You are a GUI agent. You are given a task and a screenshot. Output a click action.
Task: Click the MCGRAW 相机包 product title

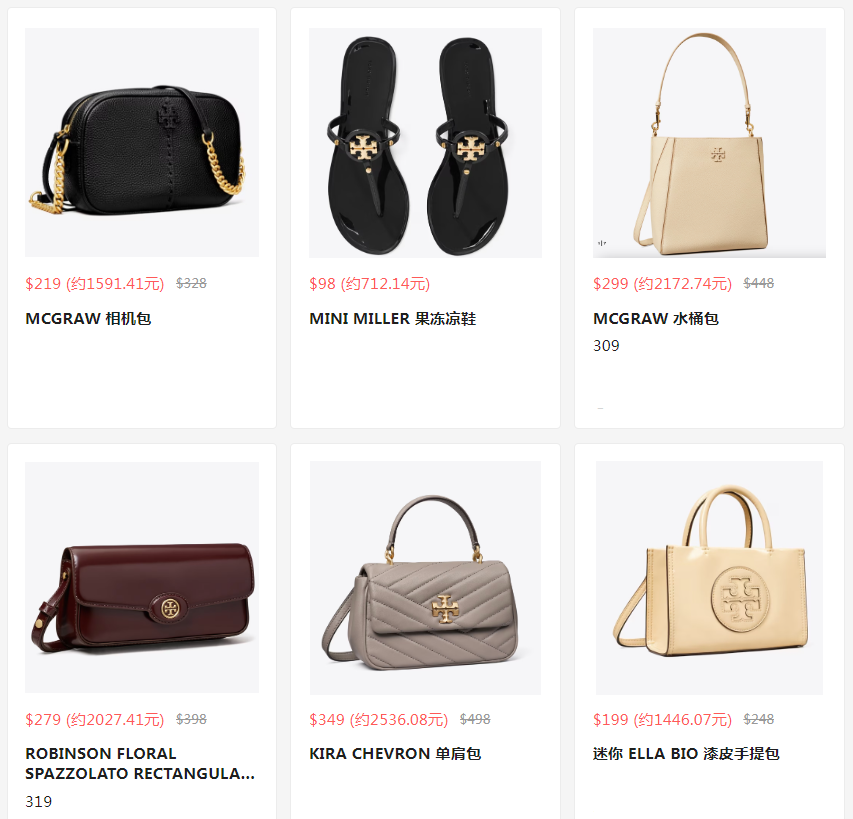pos(88,318)
